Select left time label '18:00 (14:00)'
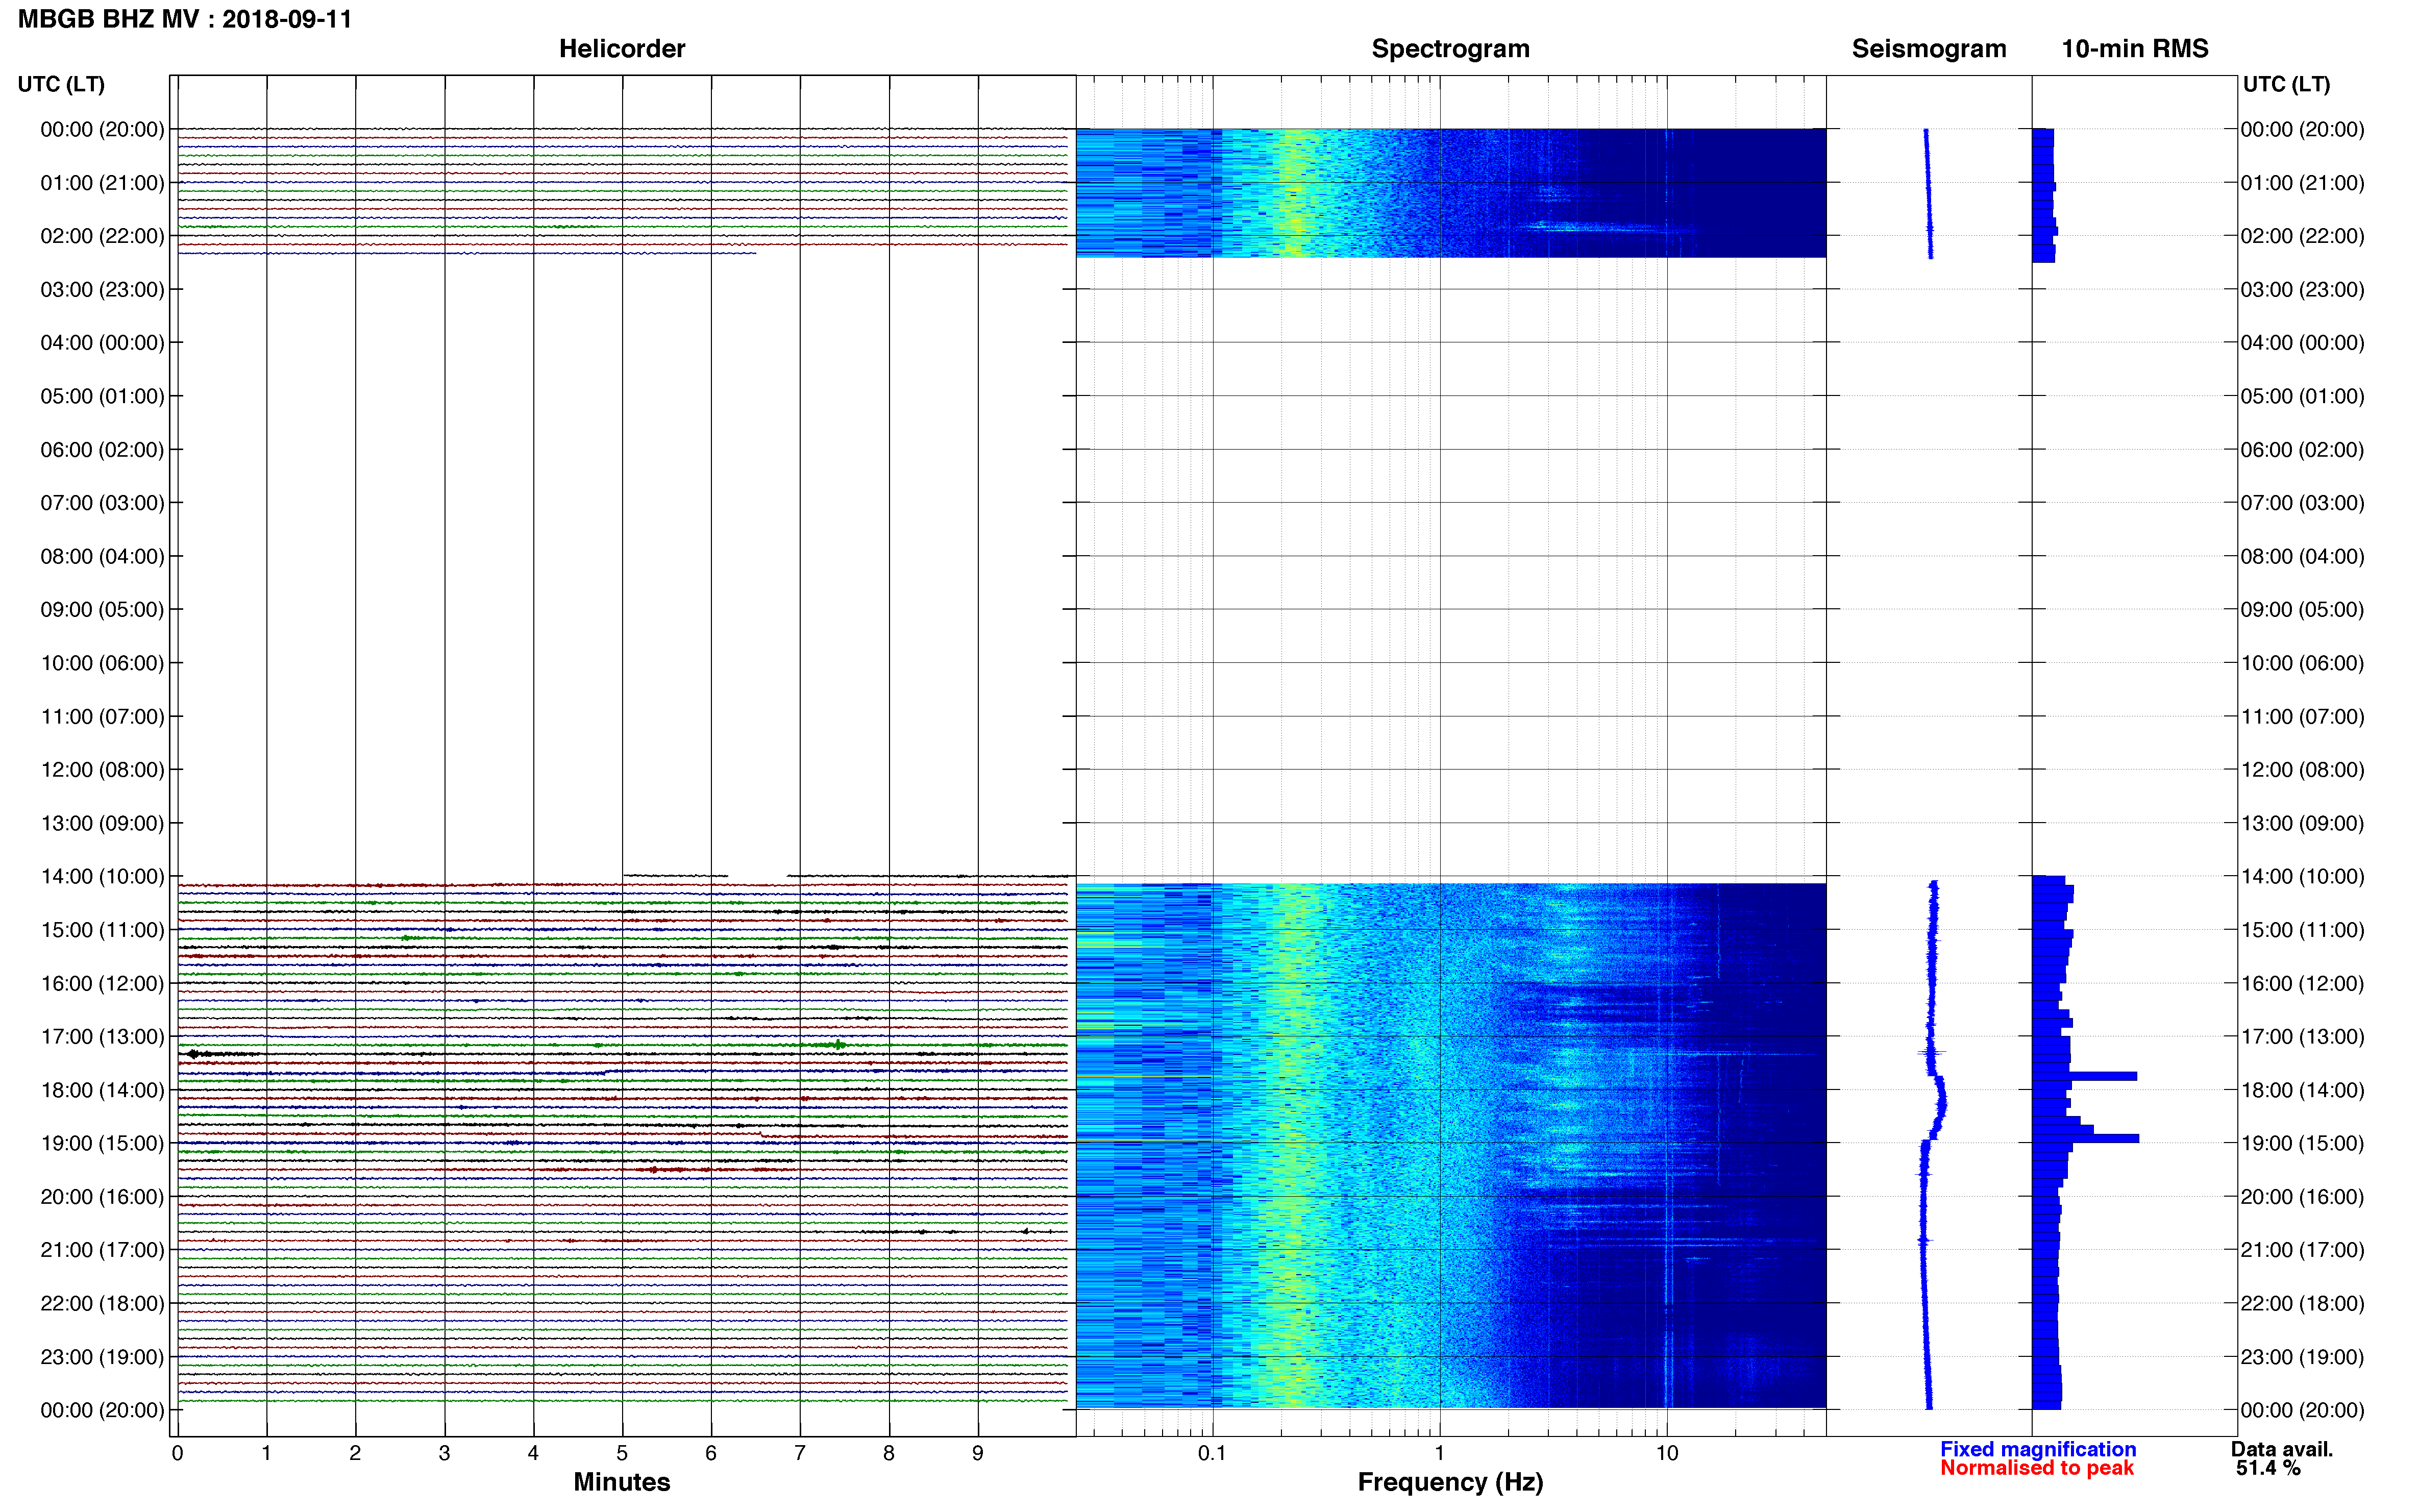 click(x=102, y=1090)
